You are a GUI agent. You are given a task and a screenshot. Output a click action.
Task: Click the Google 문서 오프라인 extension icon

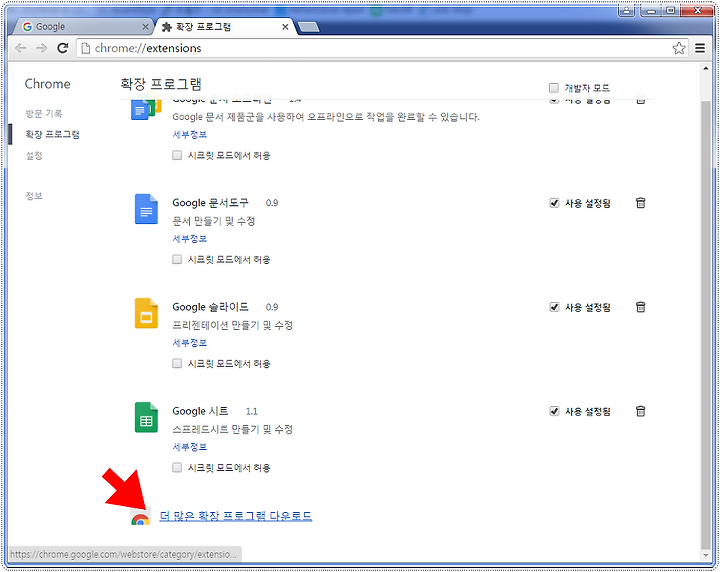pos(146,109)
